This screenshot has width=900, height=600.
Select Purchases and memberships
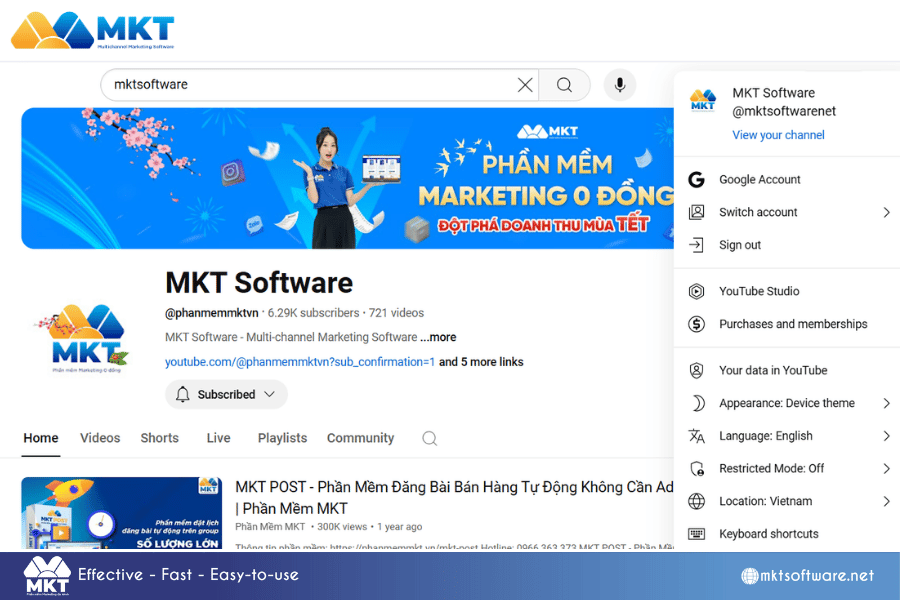(787, 324)
